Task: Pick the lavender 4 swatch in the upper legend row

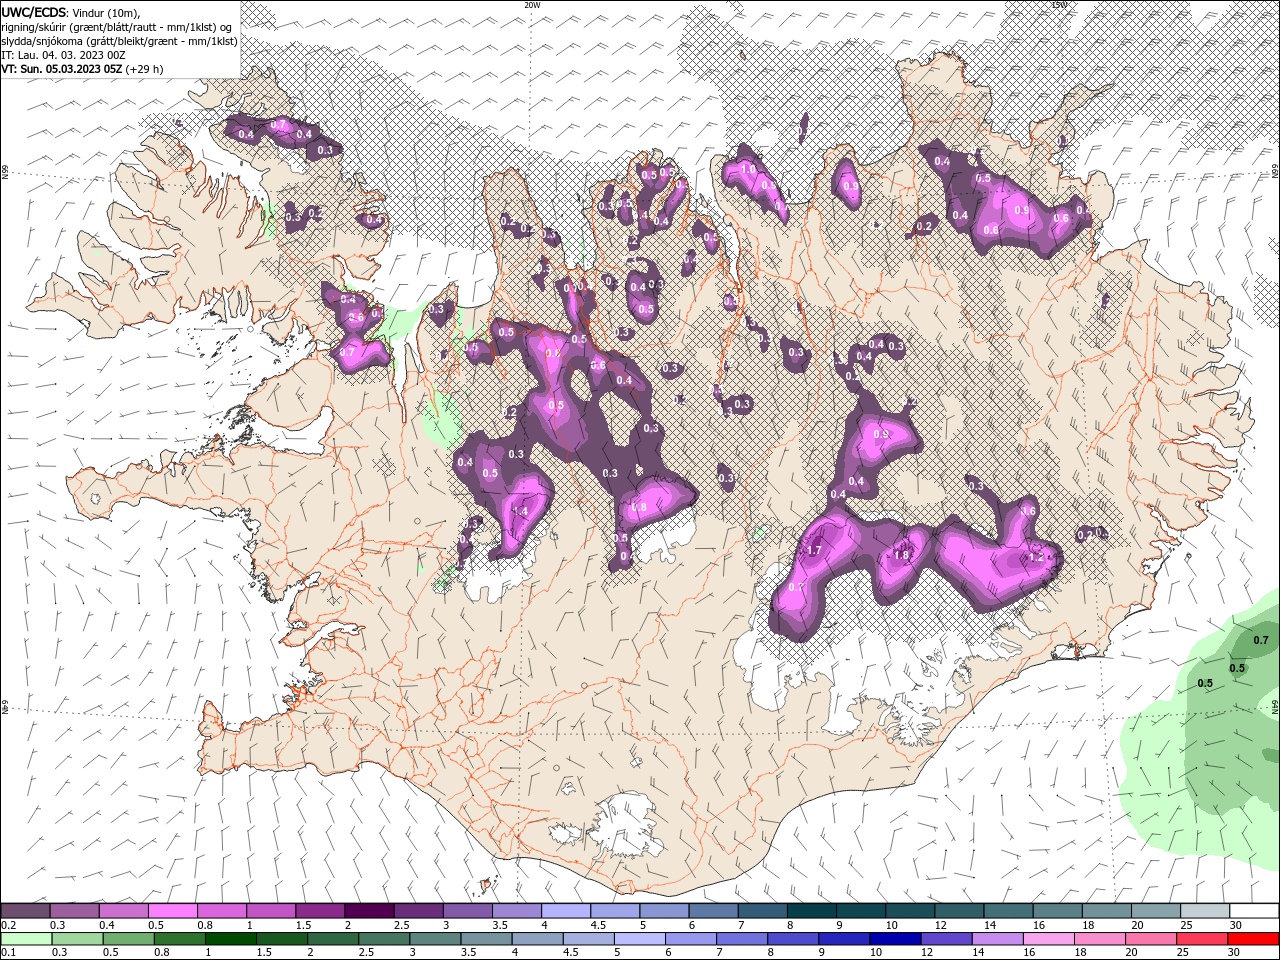Action: click(565, 911)
